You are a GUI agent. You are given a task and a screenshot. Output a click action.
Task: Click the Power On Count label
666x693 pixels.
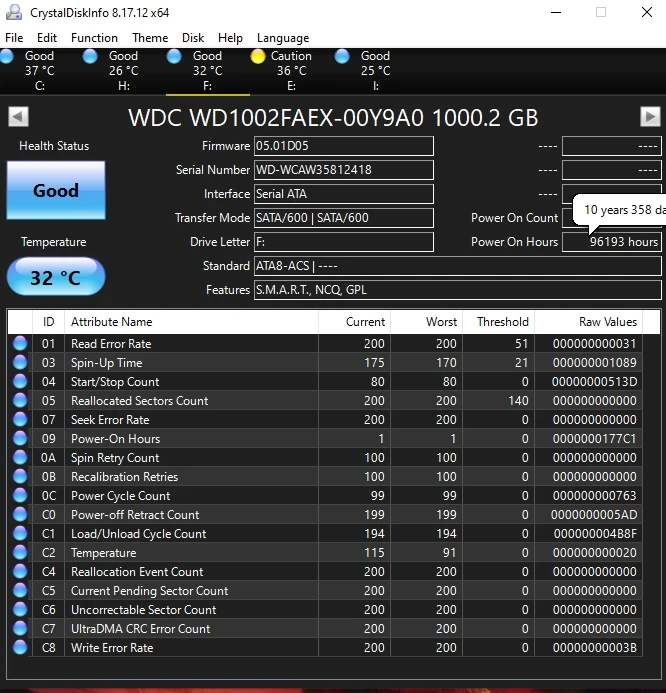[514, 218]
